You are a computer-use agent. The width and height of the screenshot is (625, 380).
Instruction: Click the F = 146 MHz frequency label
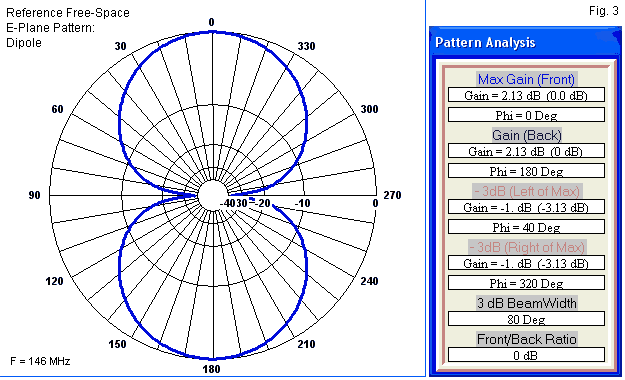pos(40,361)
